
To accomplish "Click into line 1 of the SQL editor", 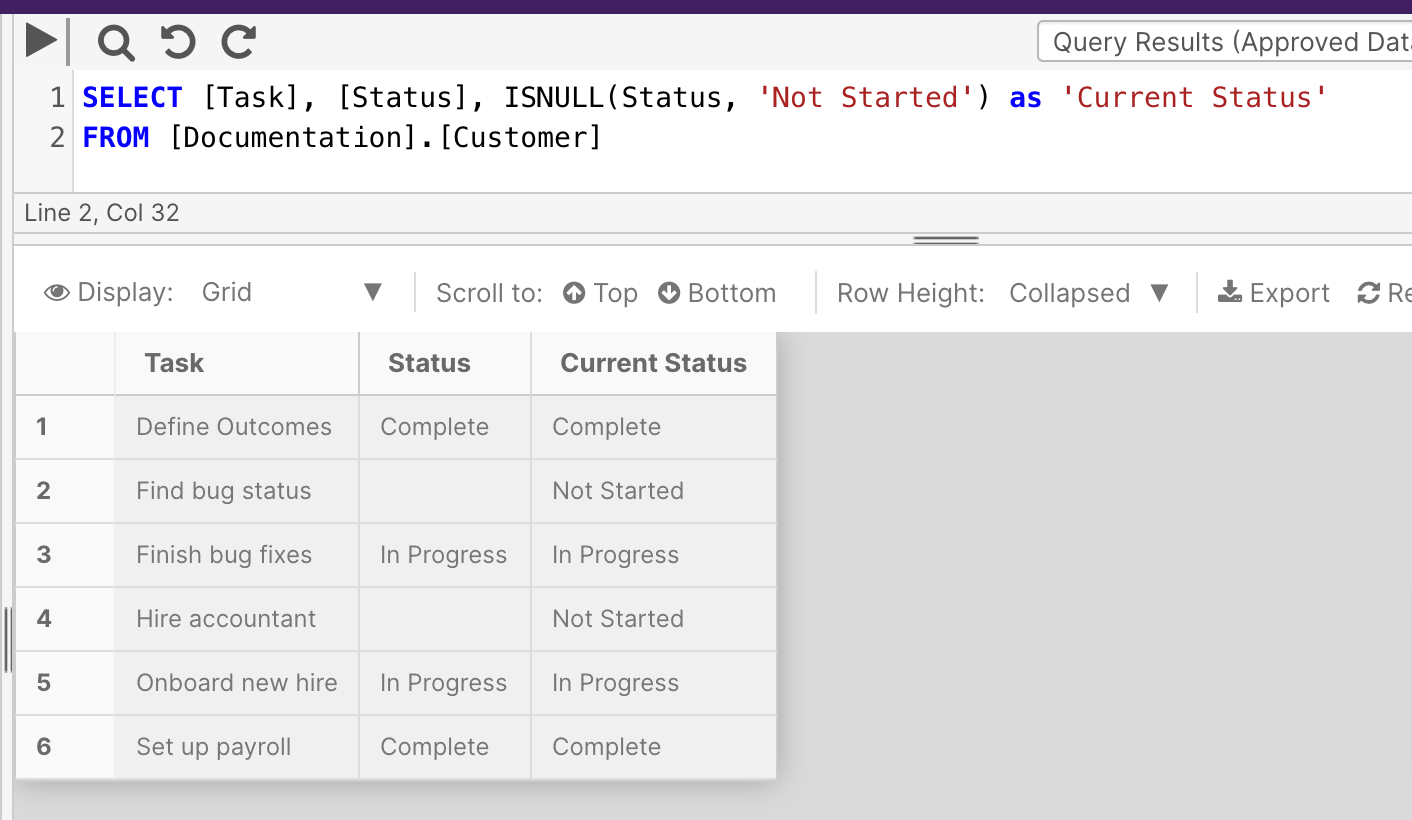I will tap(705, 97).
